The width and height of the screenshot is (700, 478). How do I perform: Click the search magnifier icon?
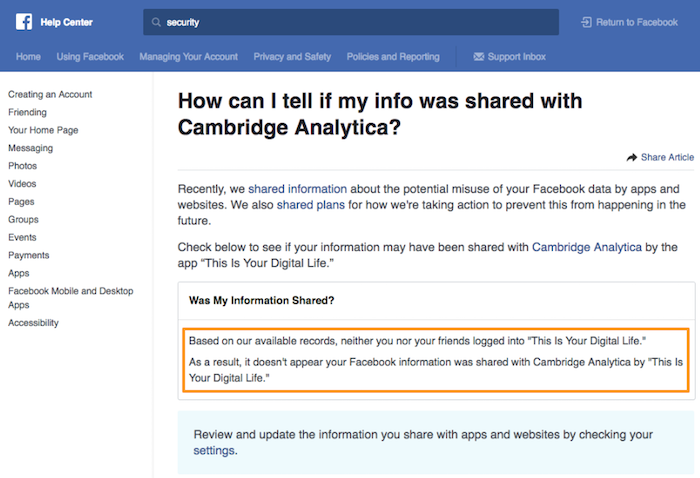[156, 22]
